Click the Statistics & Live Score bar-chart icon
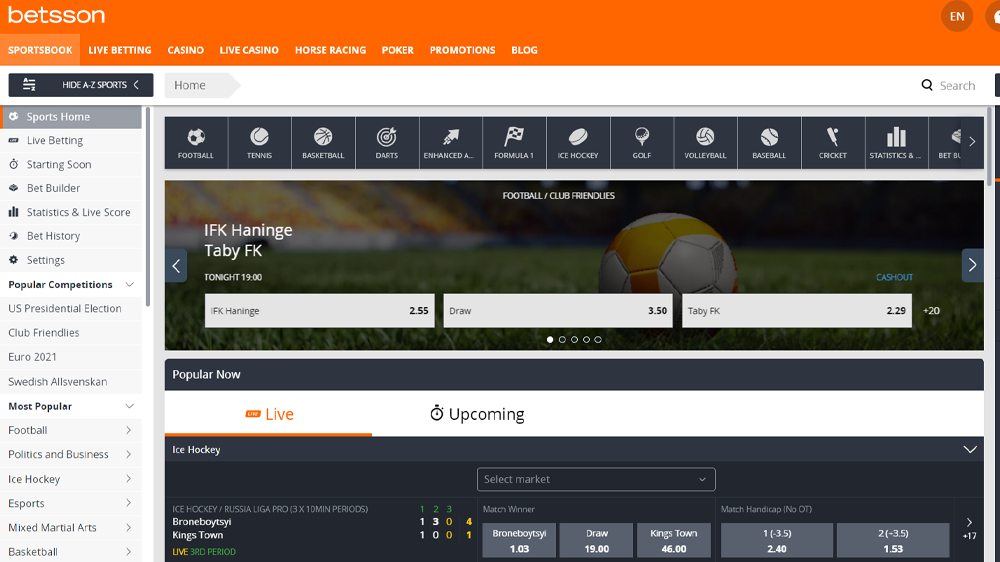This screenshot has width=1000, height=562. point(13,212)
